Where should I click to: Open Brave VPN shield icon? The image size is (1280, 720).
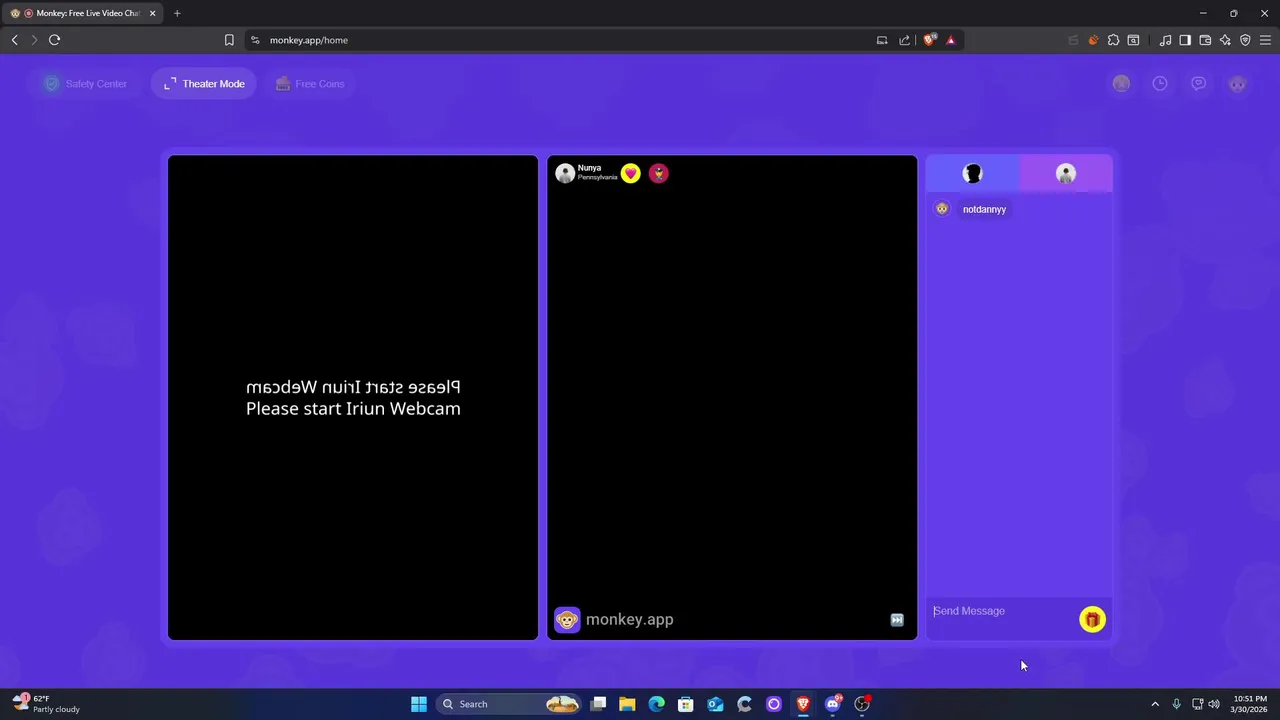[1245, 40]
